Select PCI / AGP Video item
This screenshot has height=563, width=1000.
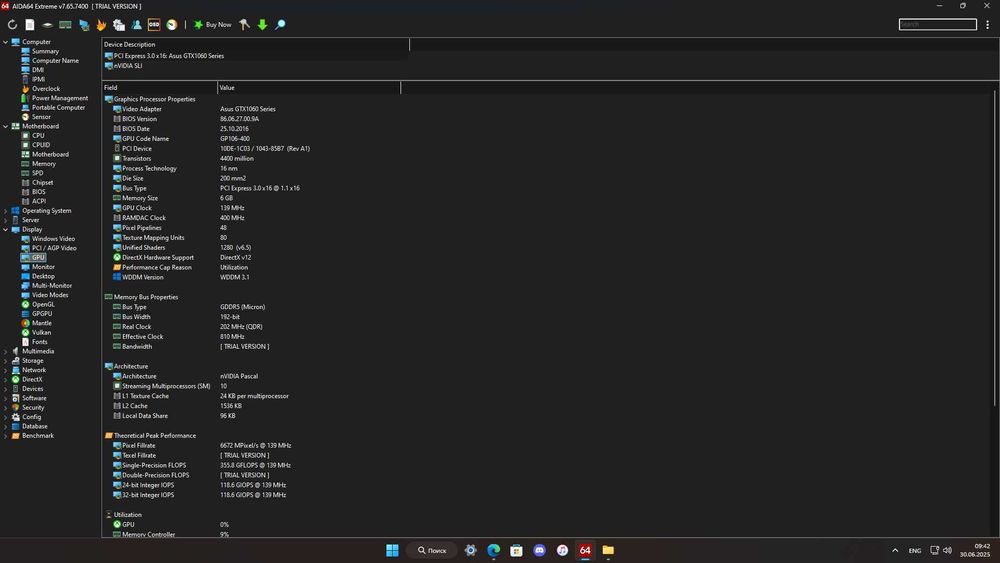pyautogui.click(x=54, y=248)
